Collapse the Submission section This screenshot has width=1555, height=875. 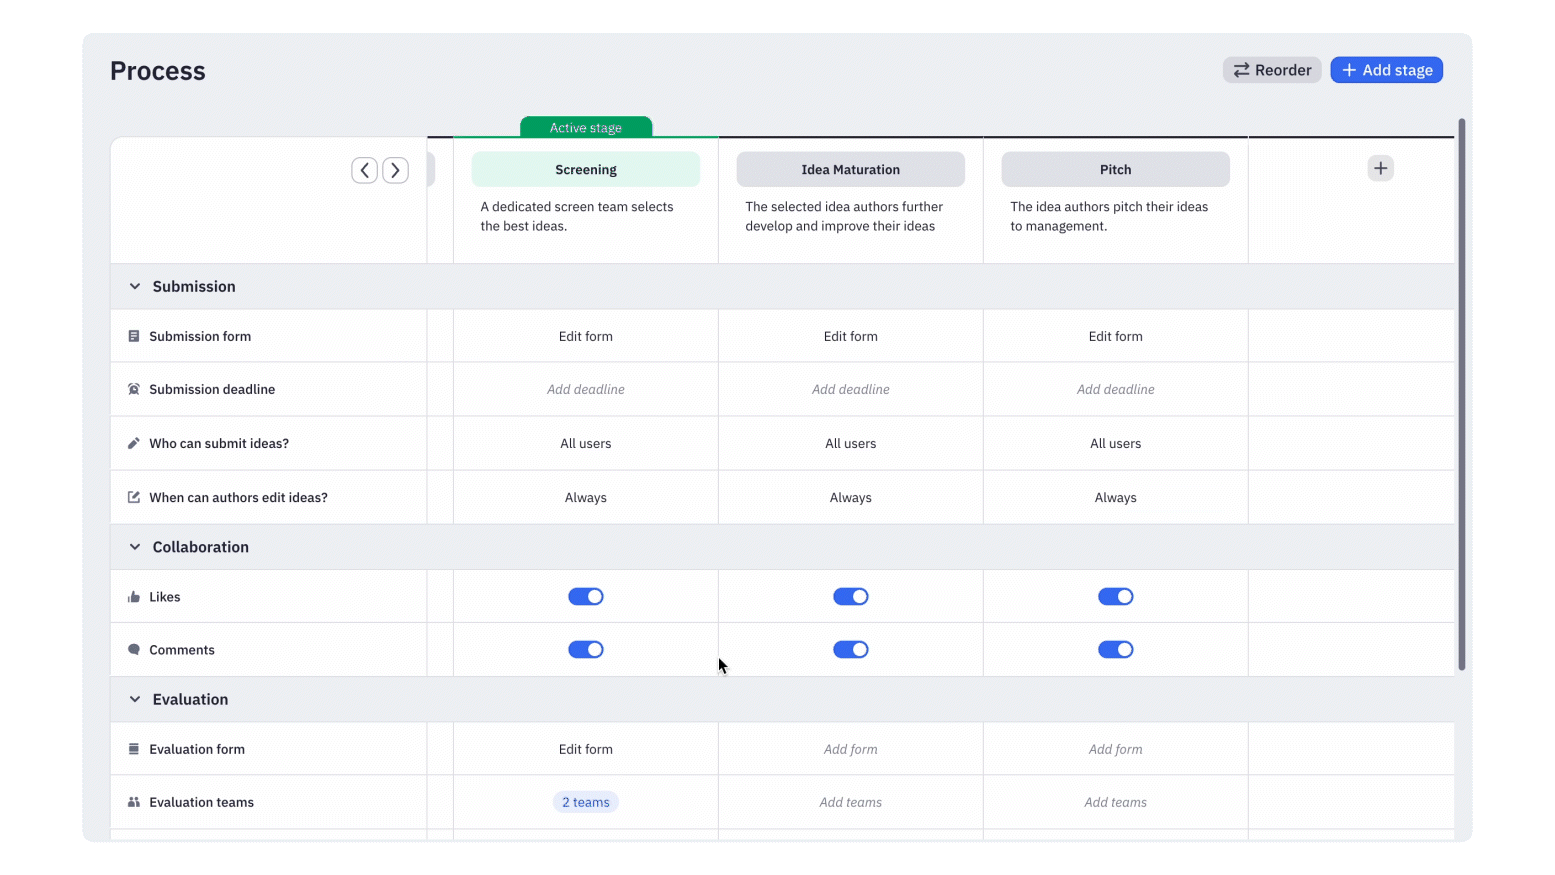[135, 286]
